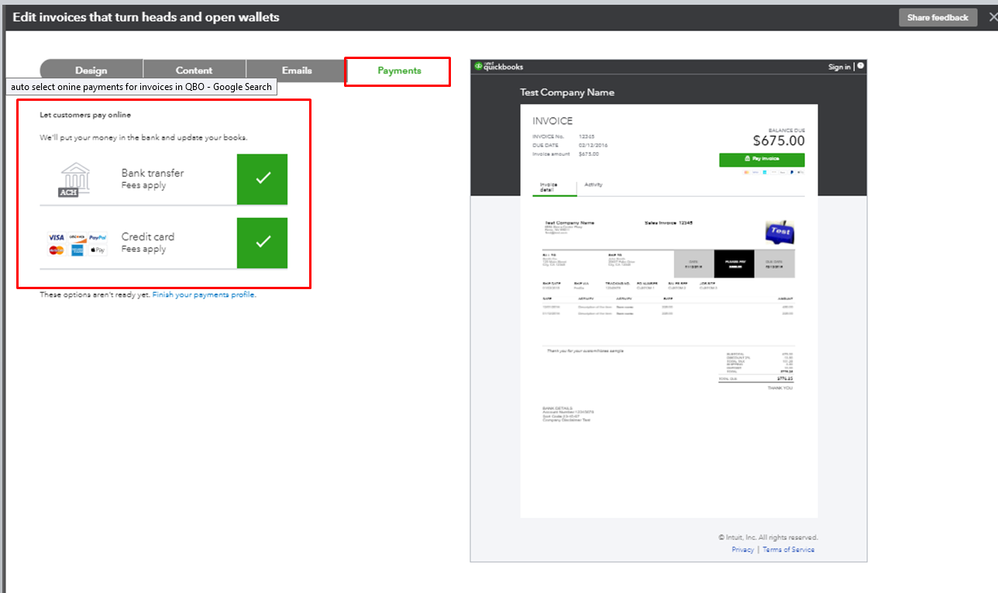Click the $675.00 balance due amount

pos(778,141)
